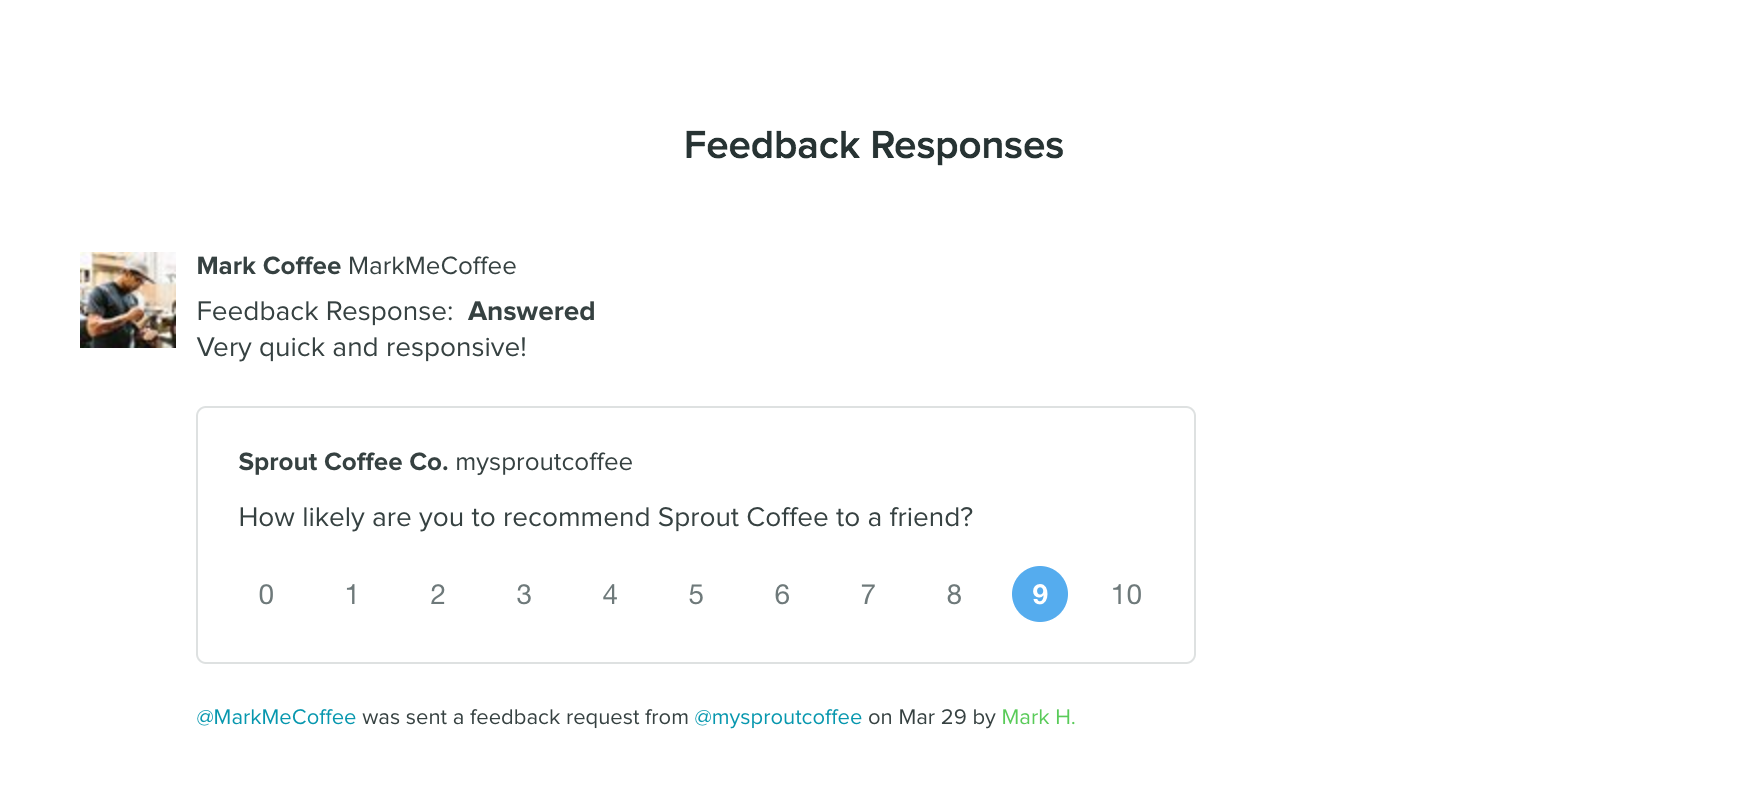Image resolution: width=1748 pixels, height=792 pixels.
Task: Click the mysproutcoffee handle in card
Action: point(544,463)
